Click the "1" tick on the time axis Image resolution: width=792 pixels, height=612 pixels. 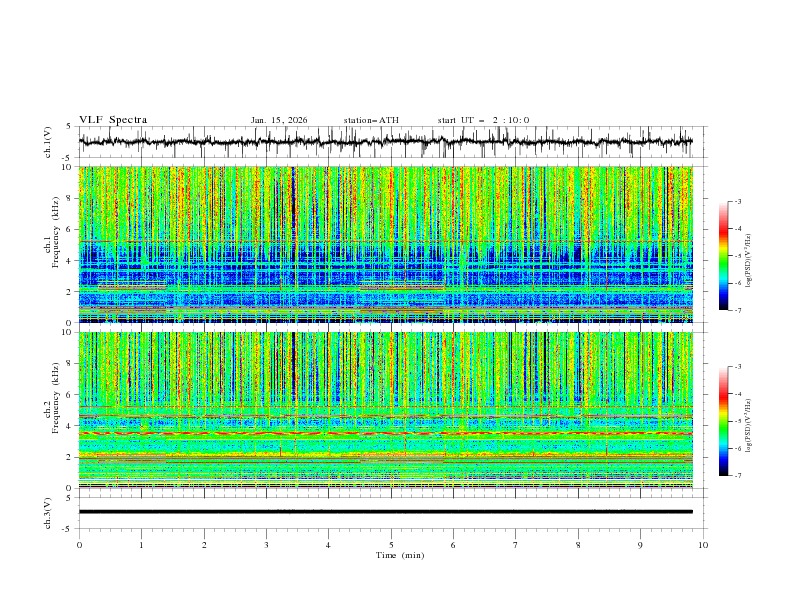141,545
